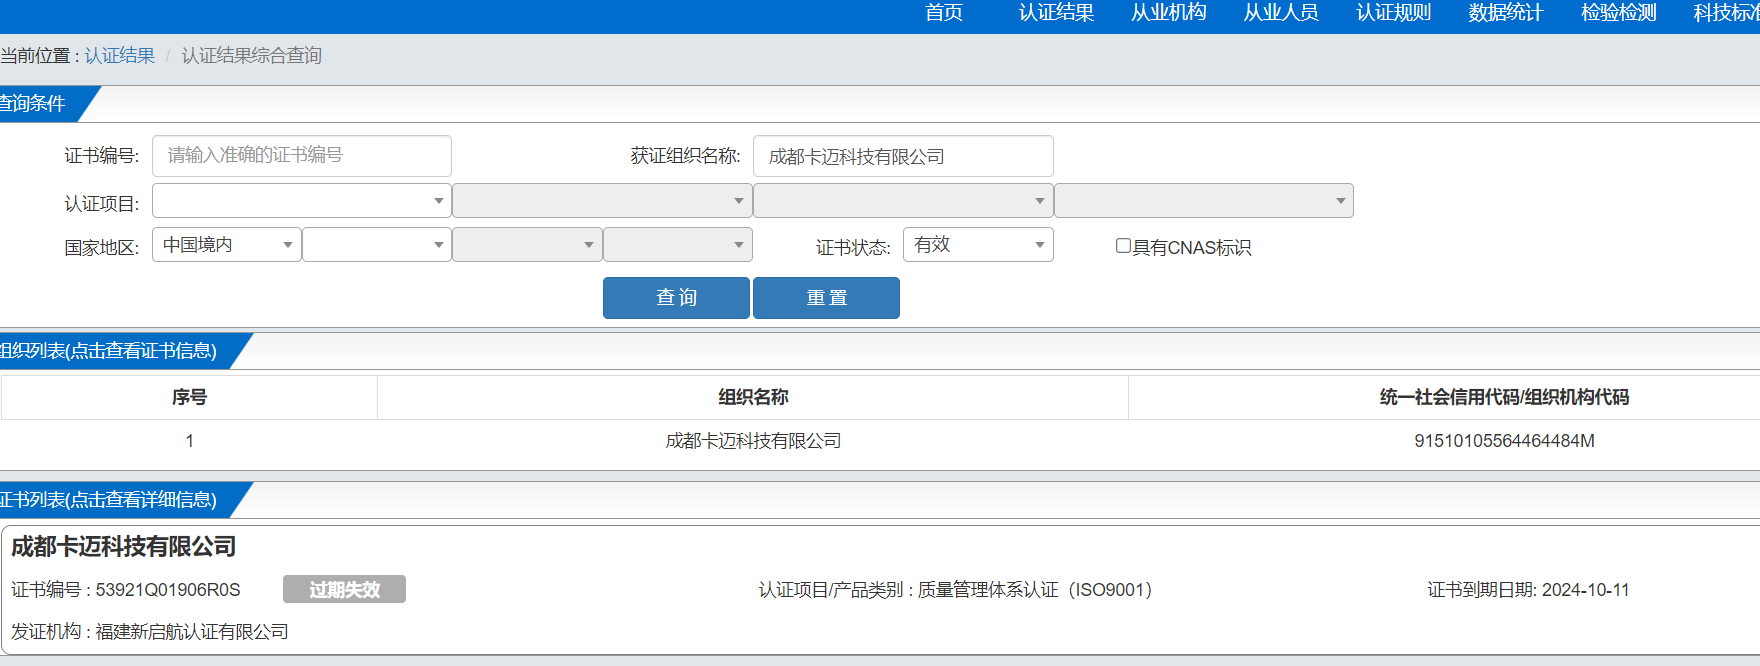Click 发证机构 福建新启航认证有限公司 text
This screenshot has width=1760, height=666.
tap(150, 632)
